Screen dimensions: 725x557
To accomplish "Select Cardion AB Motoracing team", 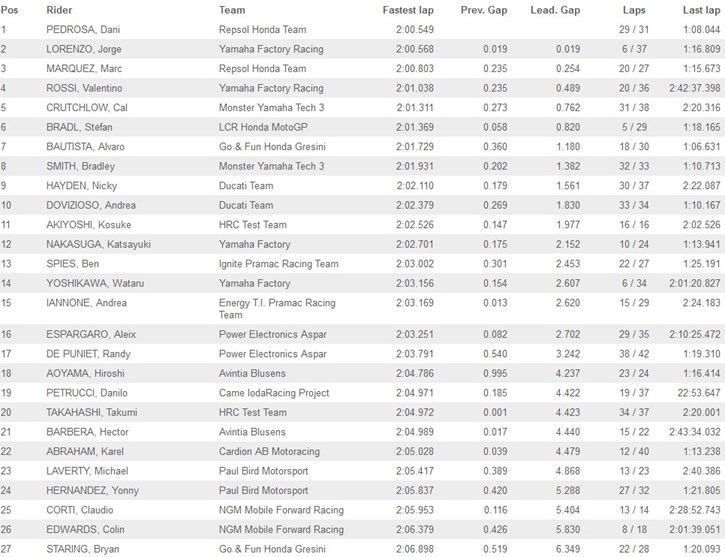I will point(269,452).
